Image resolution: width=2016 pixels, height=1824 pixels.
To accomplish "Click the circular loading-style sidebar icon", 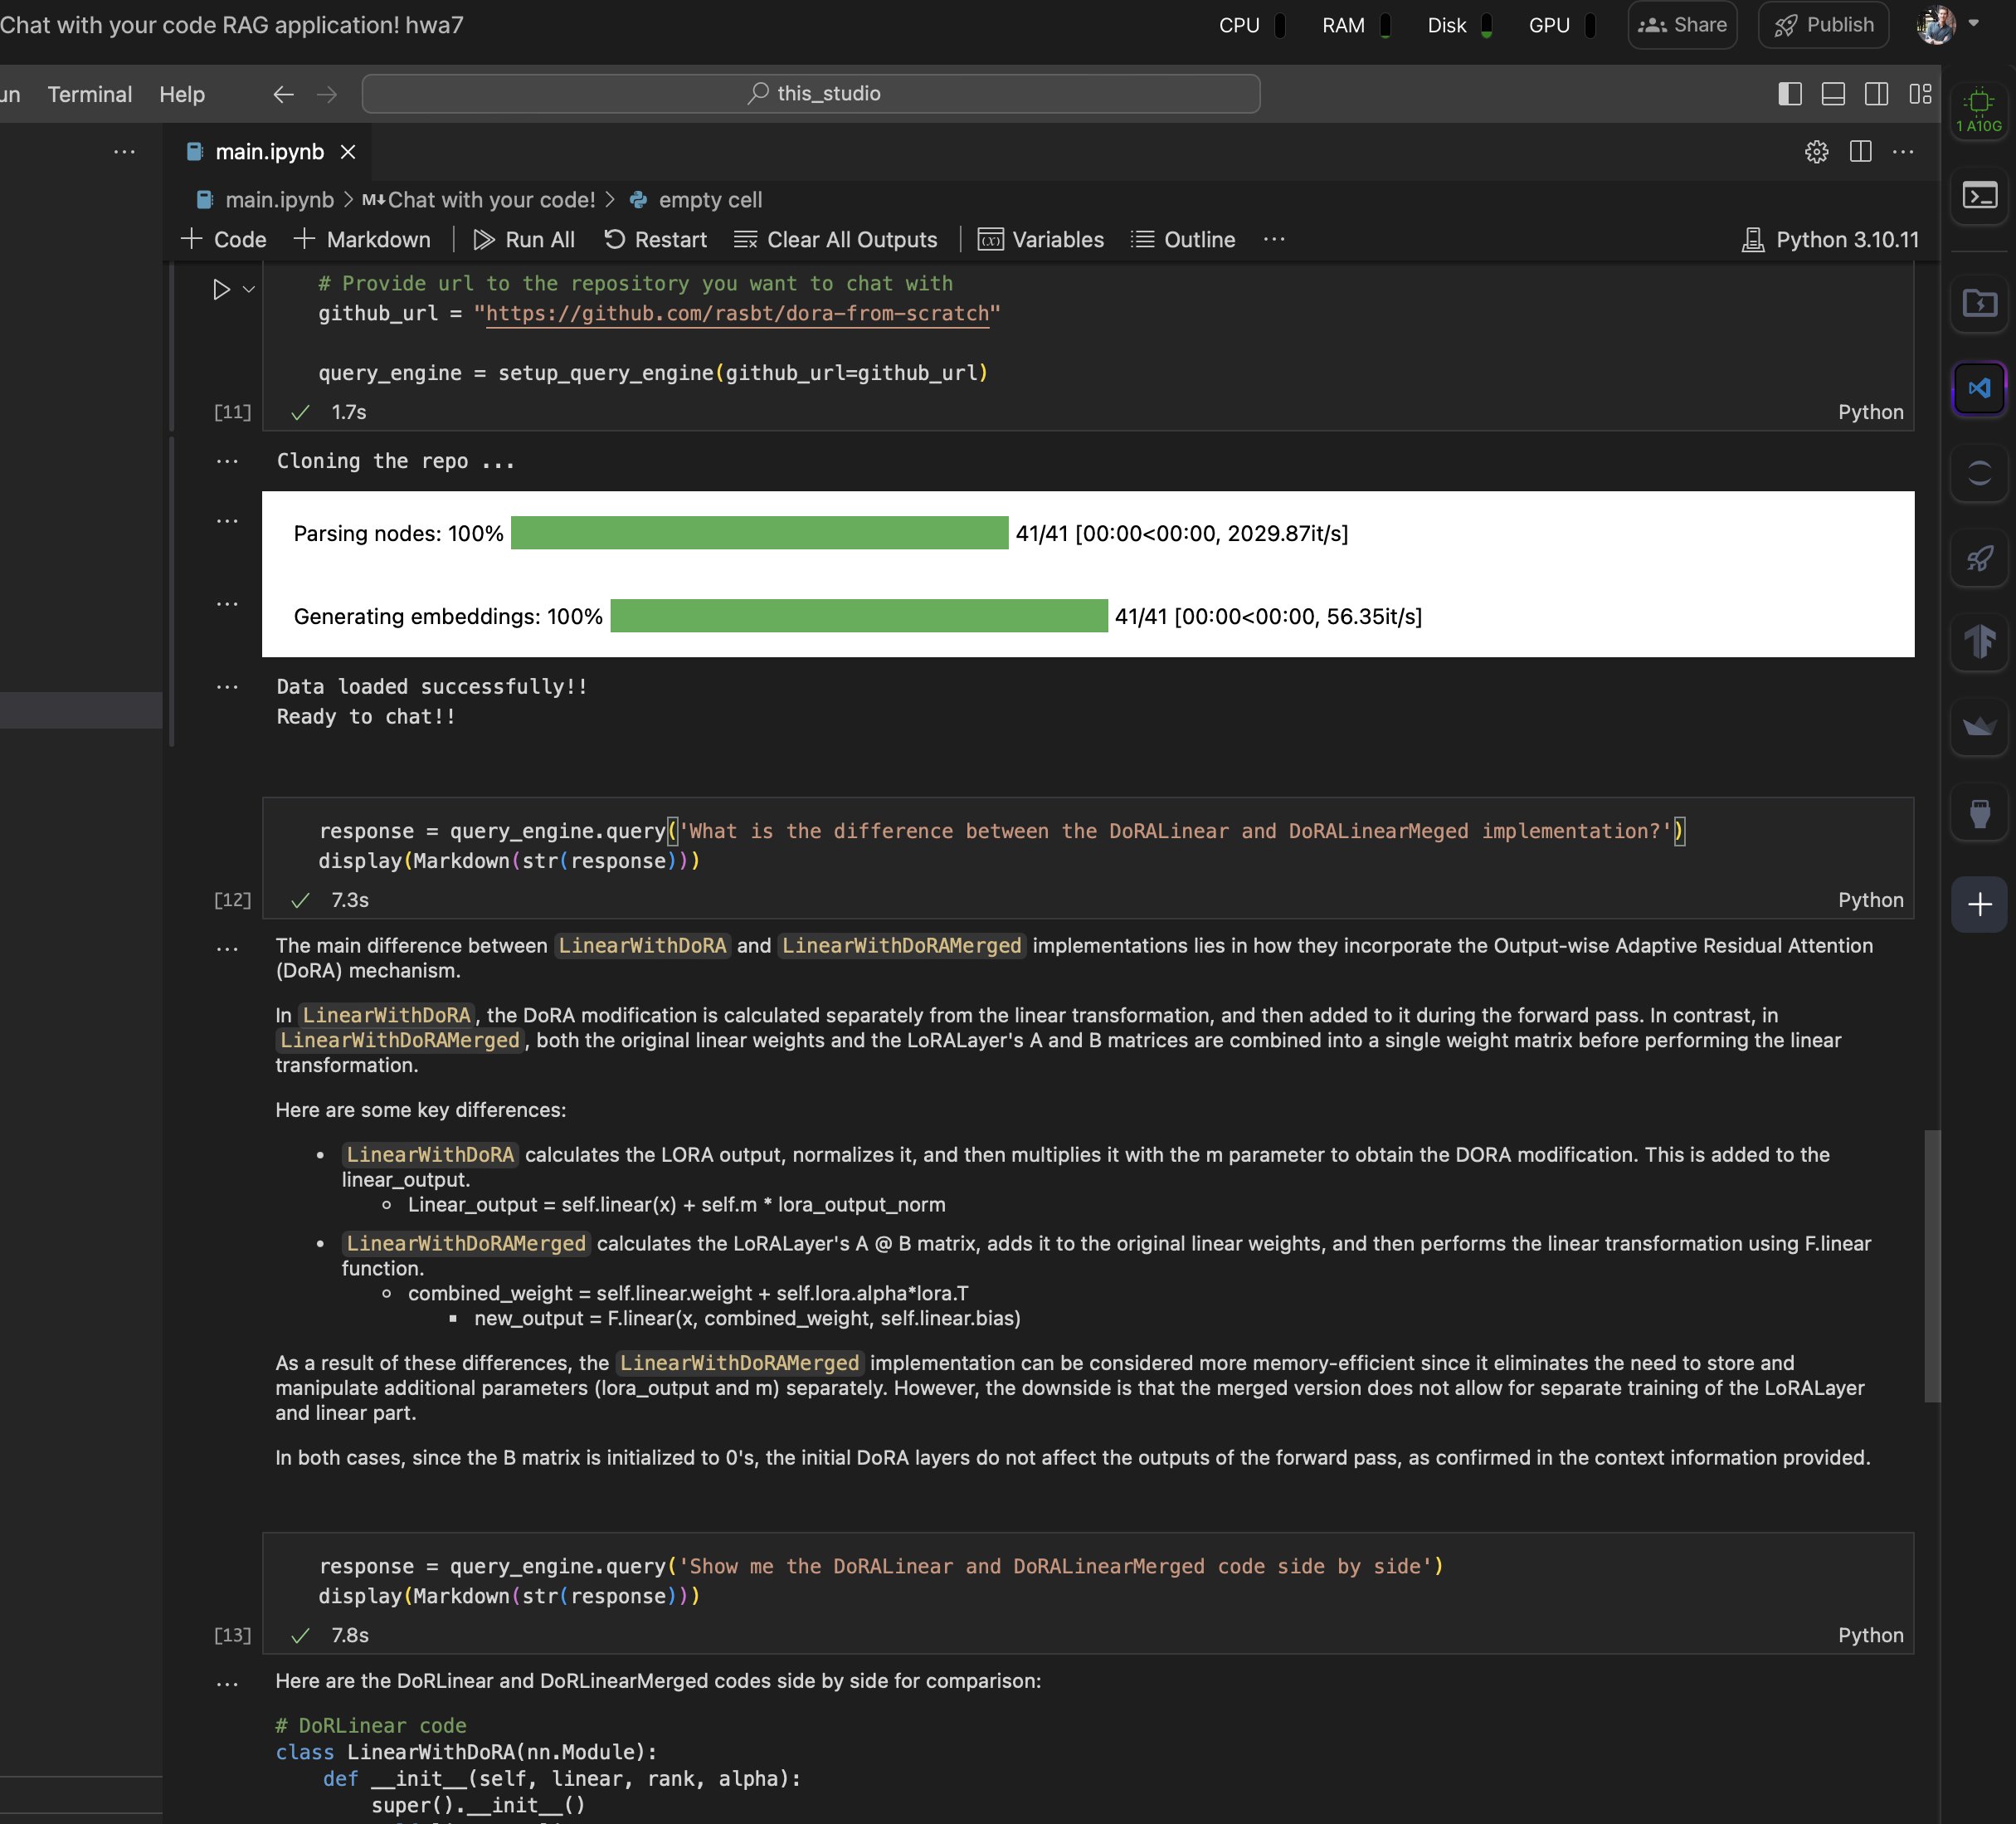I will click(1979, 473).
